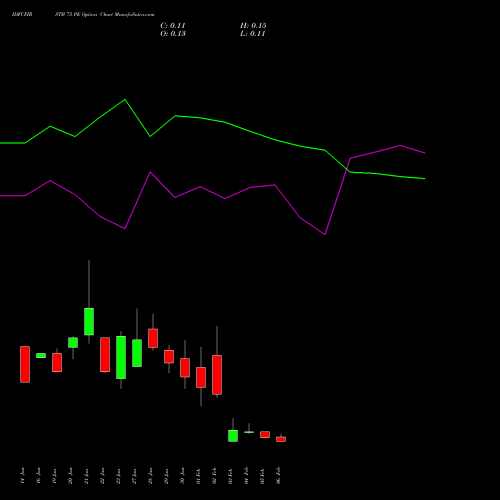
Task: Click the open value O: 0.13
Action: point(173,34)
